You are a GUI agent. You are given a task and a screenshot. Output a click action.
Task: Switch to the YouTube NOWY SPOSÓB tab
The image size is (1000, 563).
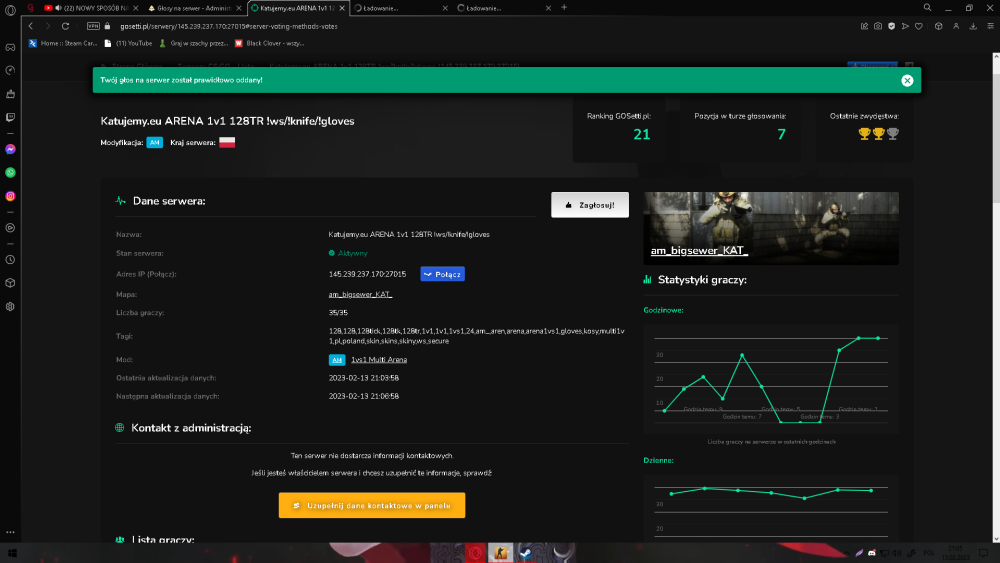click(x=91, y=8)
